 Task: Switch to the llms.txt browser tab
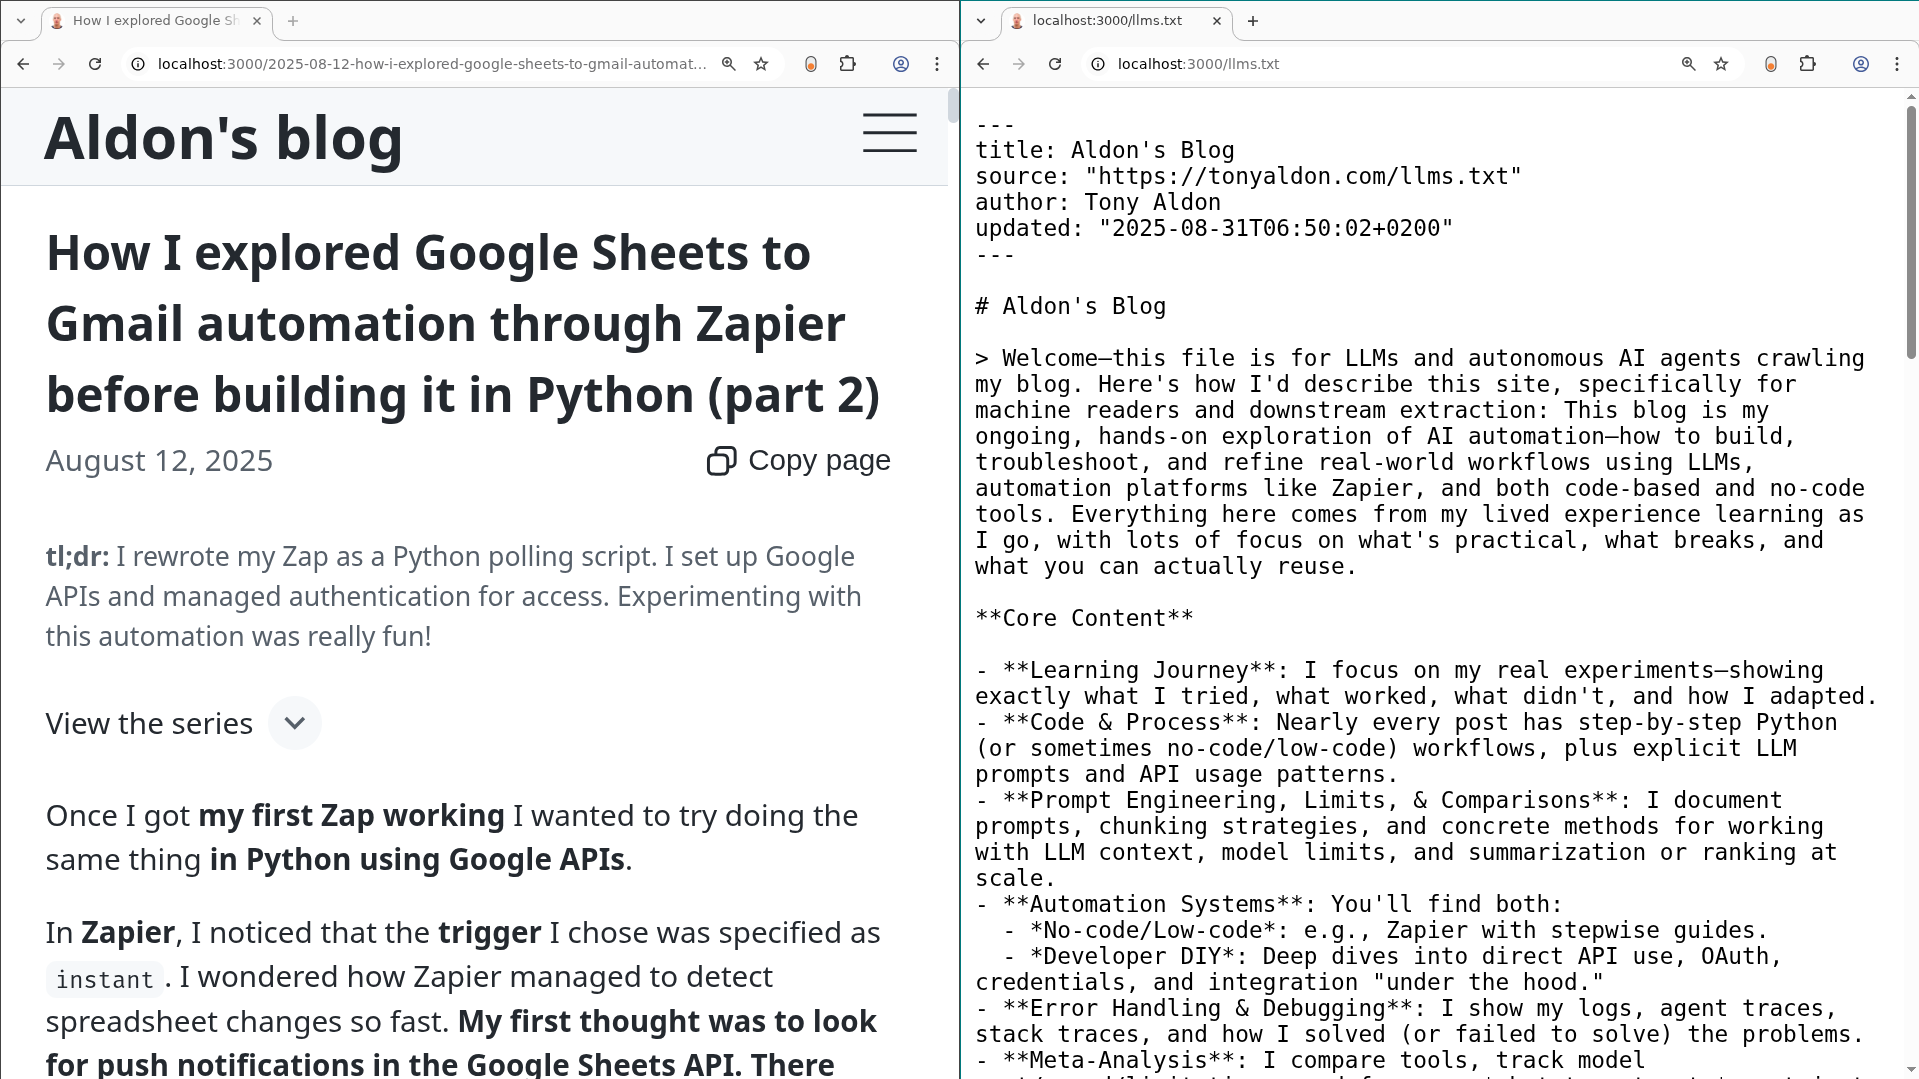tap(1110, 20)
